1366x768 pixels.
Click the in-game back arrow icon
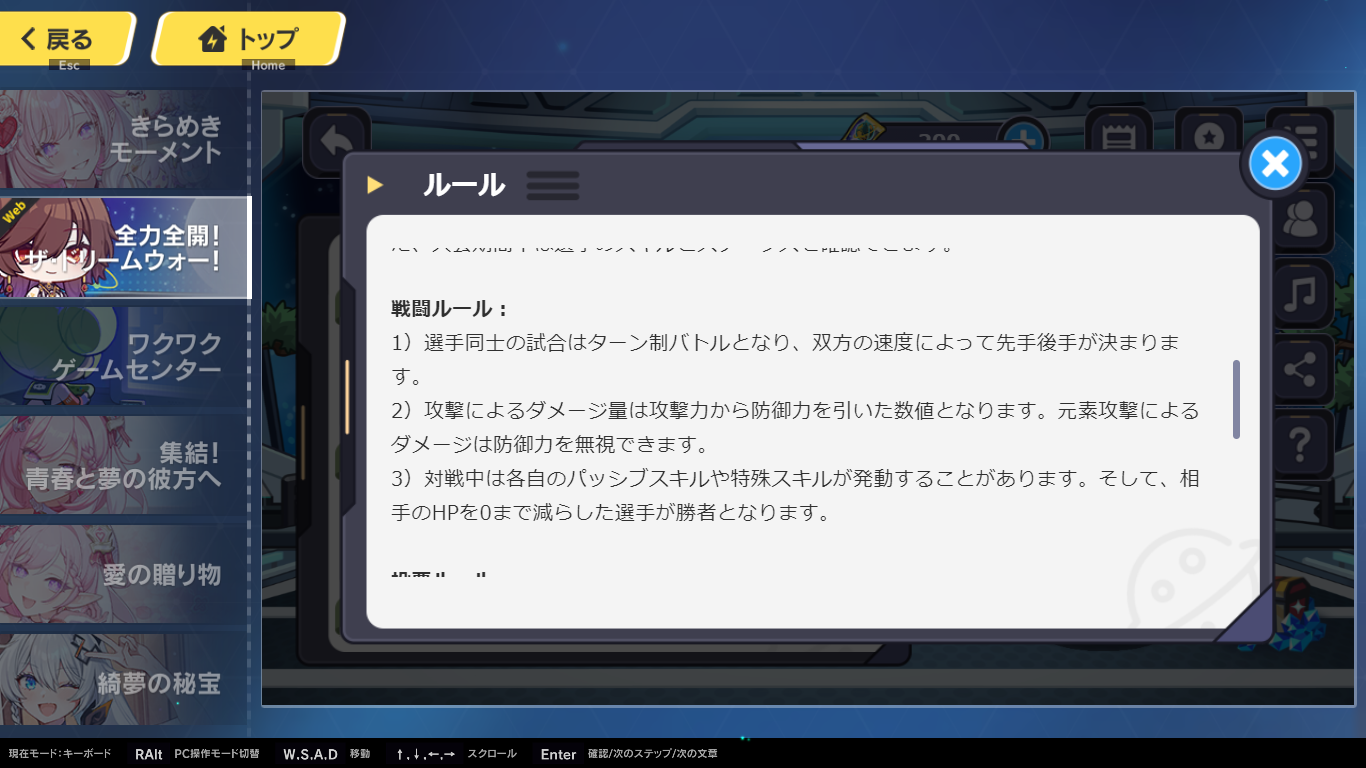click(x=336, y=142)
